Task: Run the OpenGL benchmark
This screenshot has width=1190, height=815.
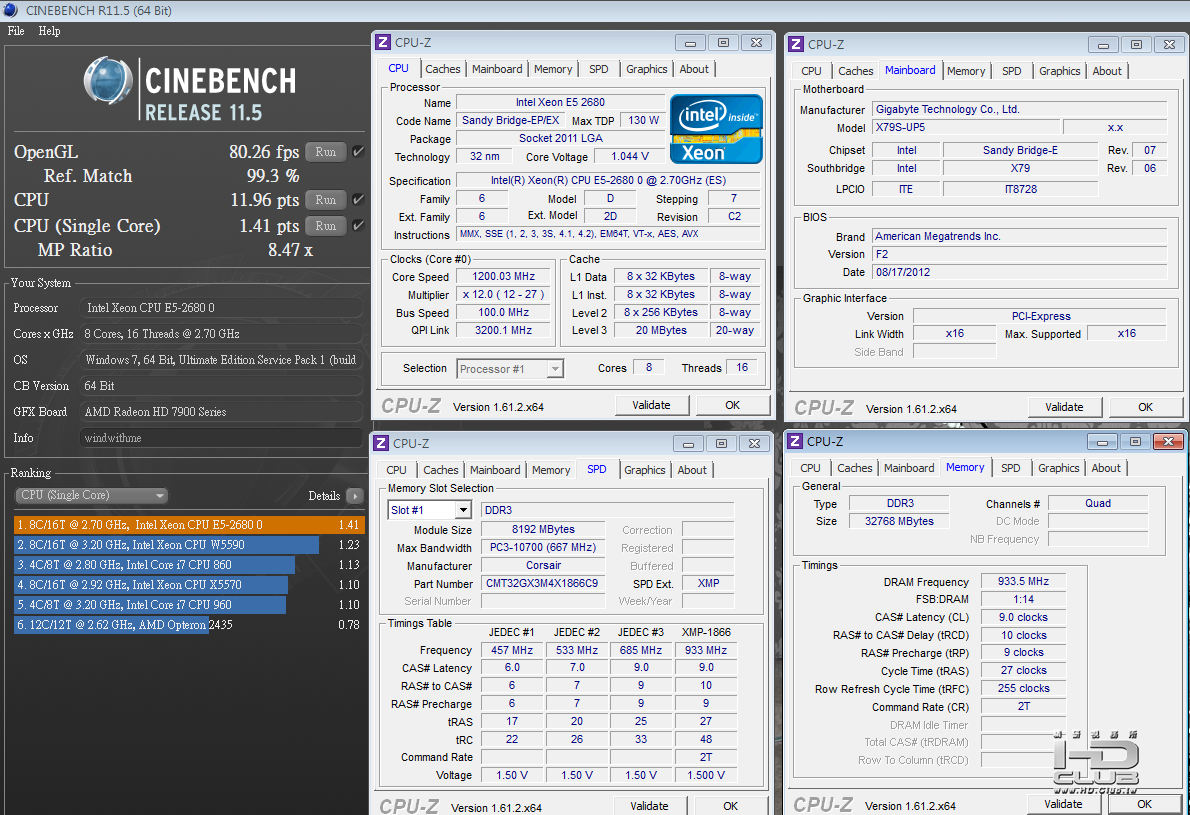Action: click(x=325, y=152)
